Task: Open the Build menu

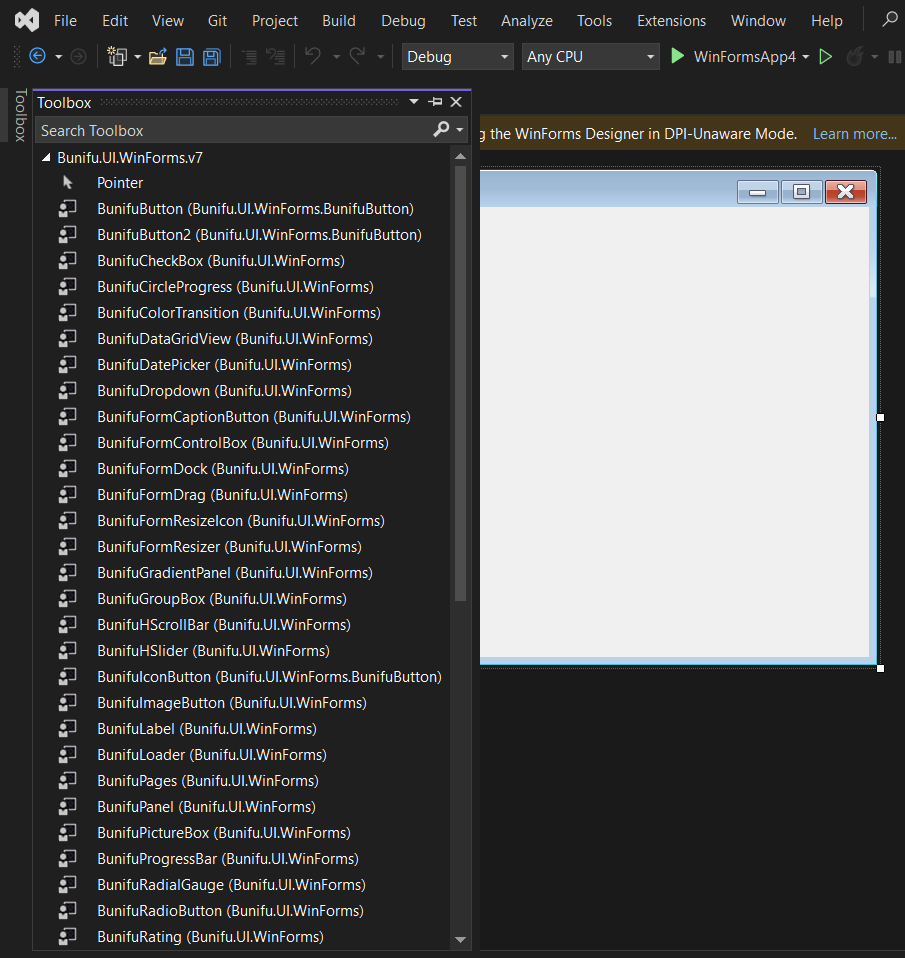Action: point(339,21)
